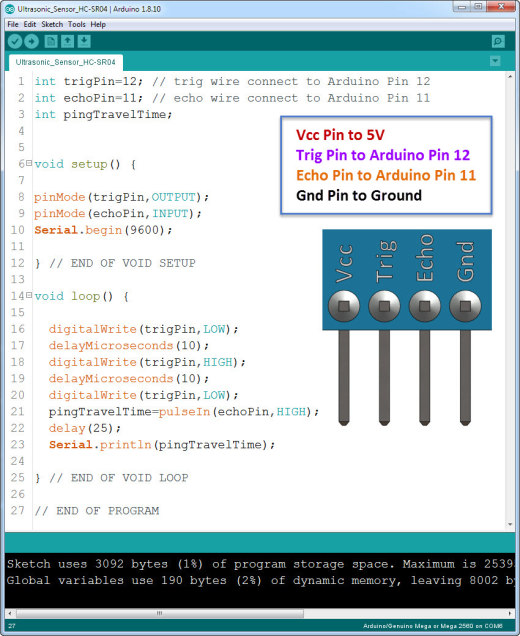Screen dimensions: 520x636
Task: Click the console horizontal scrollbar thumb
Action: click(x=159, y=613)
